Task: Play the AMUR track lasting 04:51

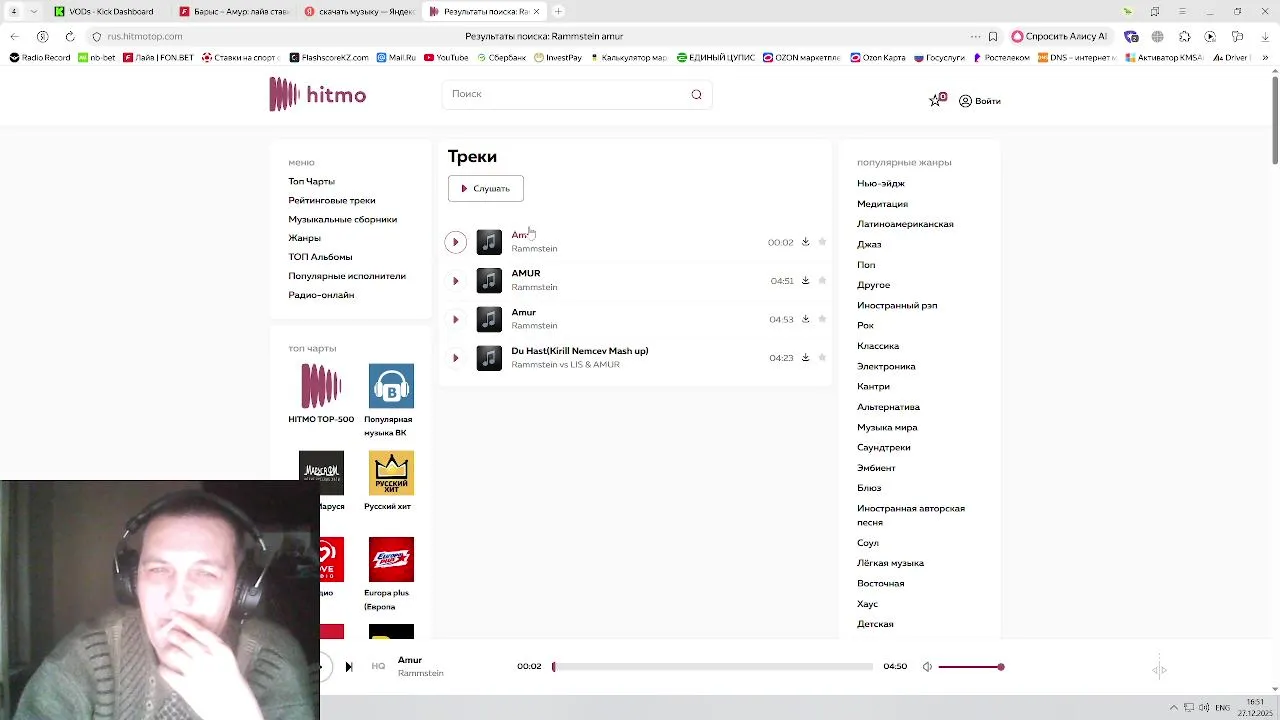Action: [x=455, y=281]
